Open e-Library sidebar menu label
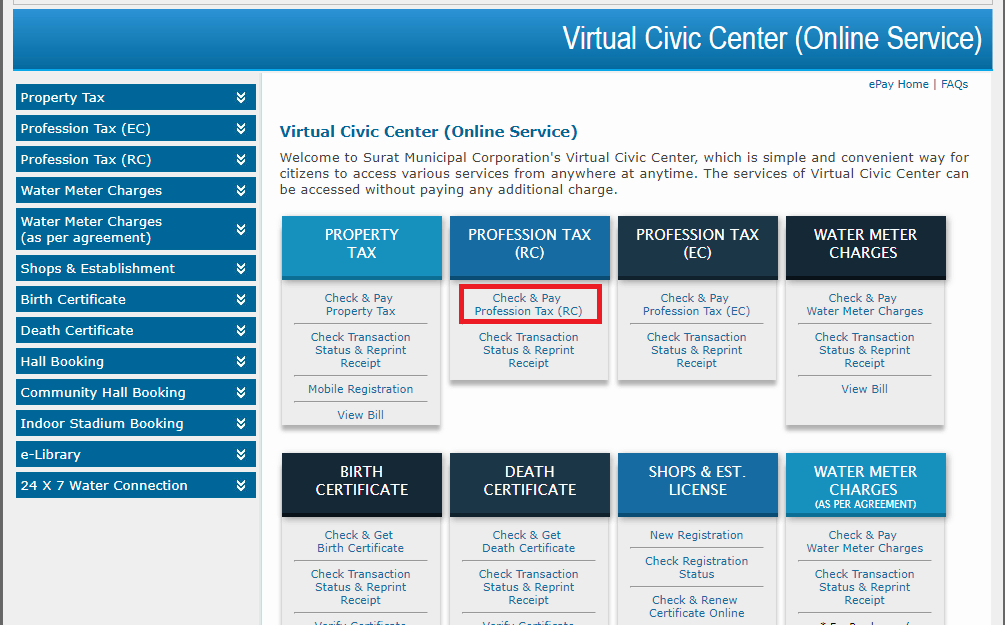This screenshot has width=1005, height=625. [x=51, y=454]
